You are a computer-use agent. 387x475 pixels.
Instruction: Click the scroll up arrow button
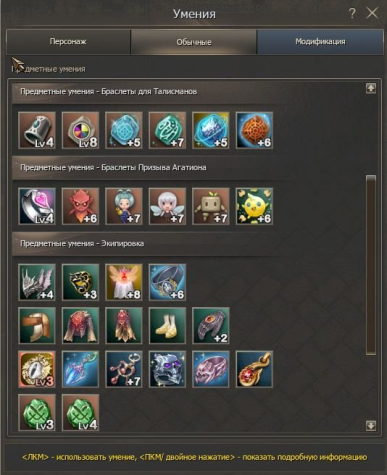[371, 88]
